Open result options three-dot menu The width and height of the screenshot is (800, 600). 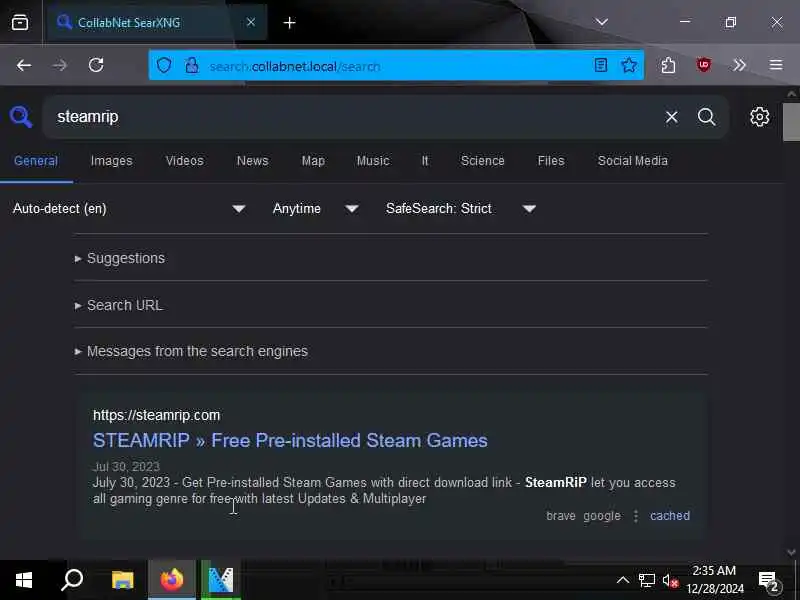[635, 516]
